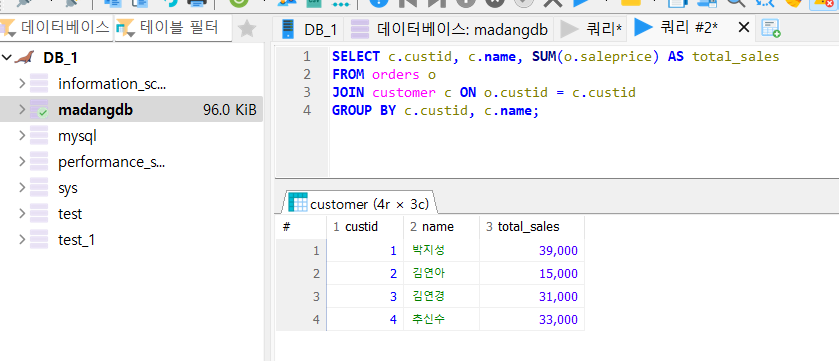This screenshot has height=361, width=839.
Task: Click the gray play icon on 쿼리* tab
Action: (x=570, y=29)
